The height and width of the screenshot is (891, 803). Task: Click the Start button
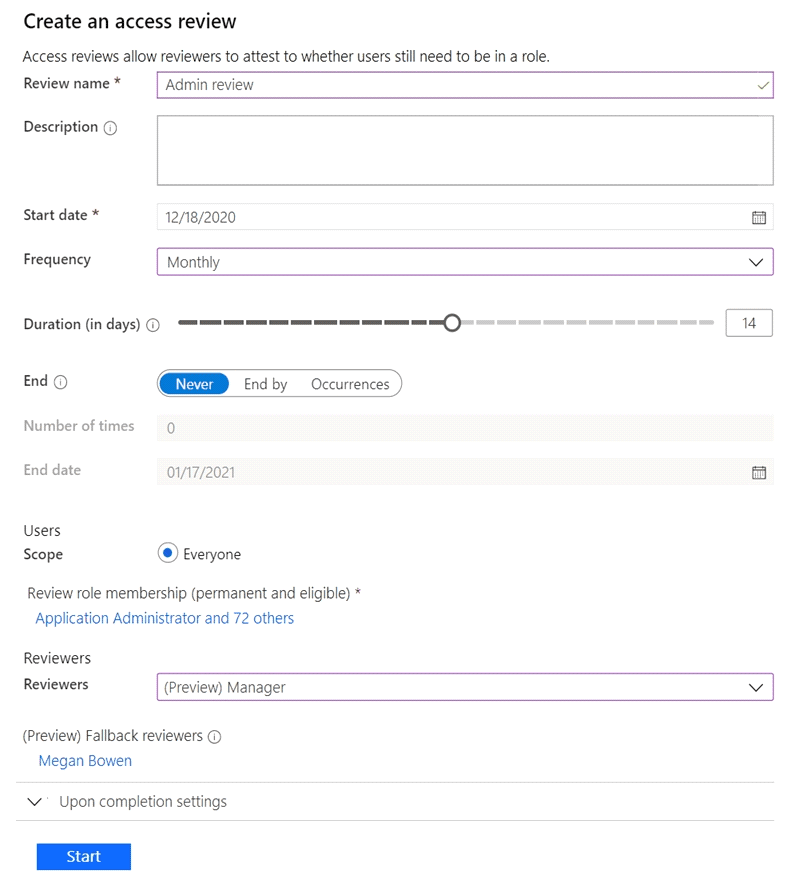[x=84, y=856]
